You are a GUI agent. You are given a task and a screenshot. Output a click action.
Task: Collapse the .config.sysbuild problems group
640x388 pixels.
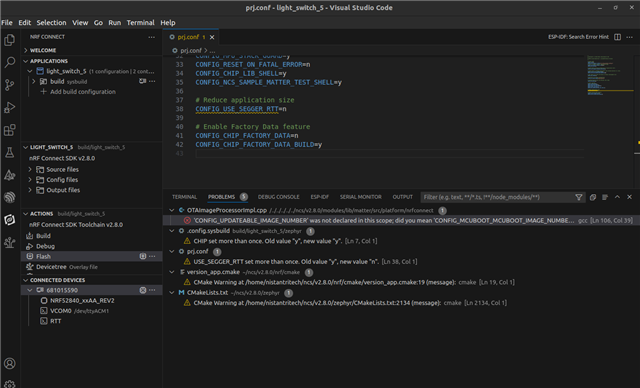coord(172,231)
